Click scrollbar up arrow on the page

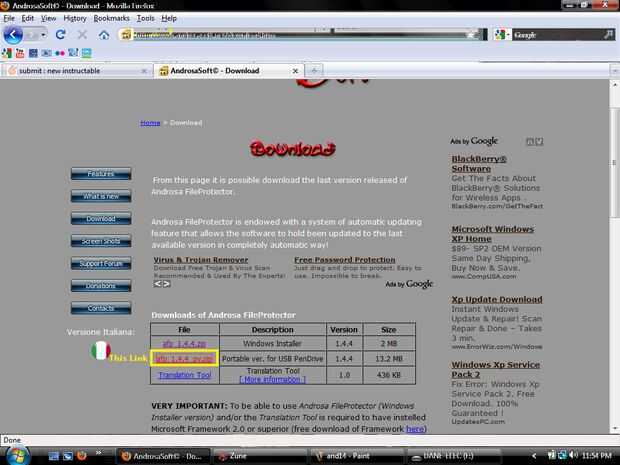tap(615, 84)
